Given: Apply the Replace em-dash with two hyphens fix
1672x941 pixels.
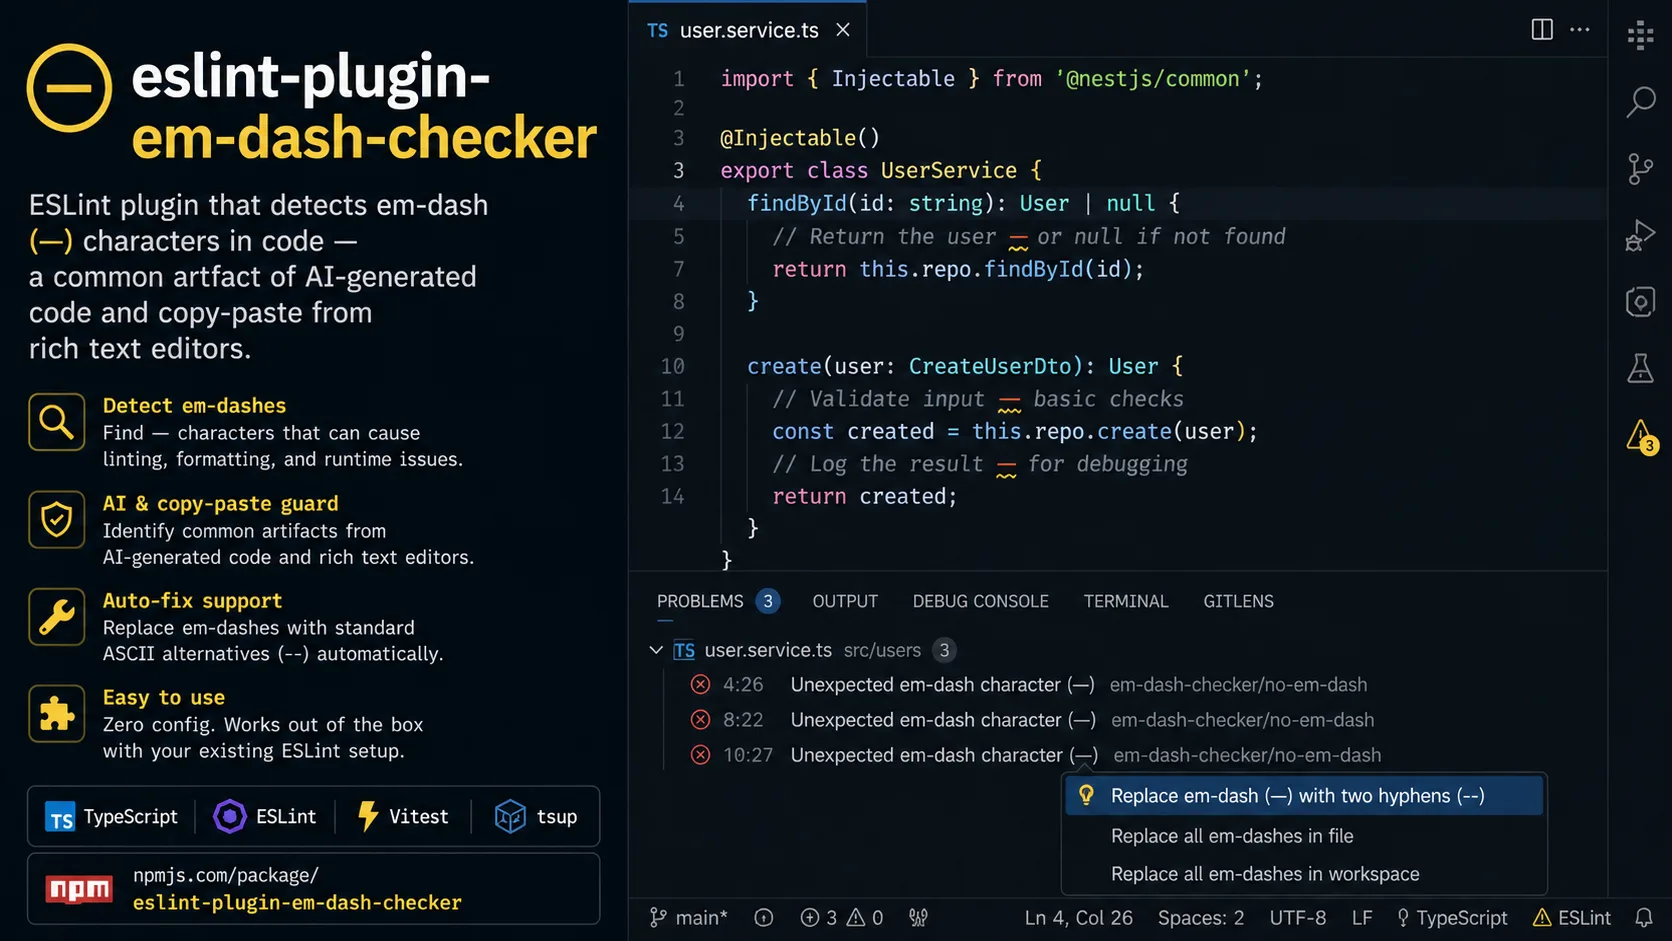Looking at the screenshot, I should click(x=1297, y=795).
